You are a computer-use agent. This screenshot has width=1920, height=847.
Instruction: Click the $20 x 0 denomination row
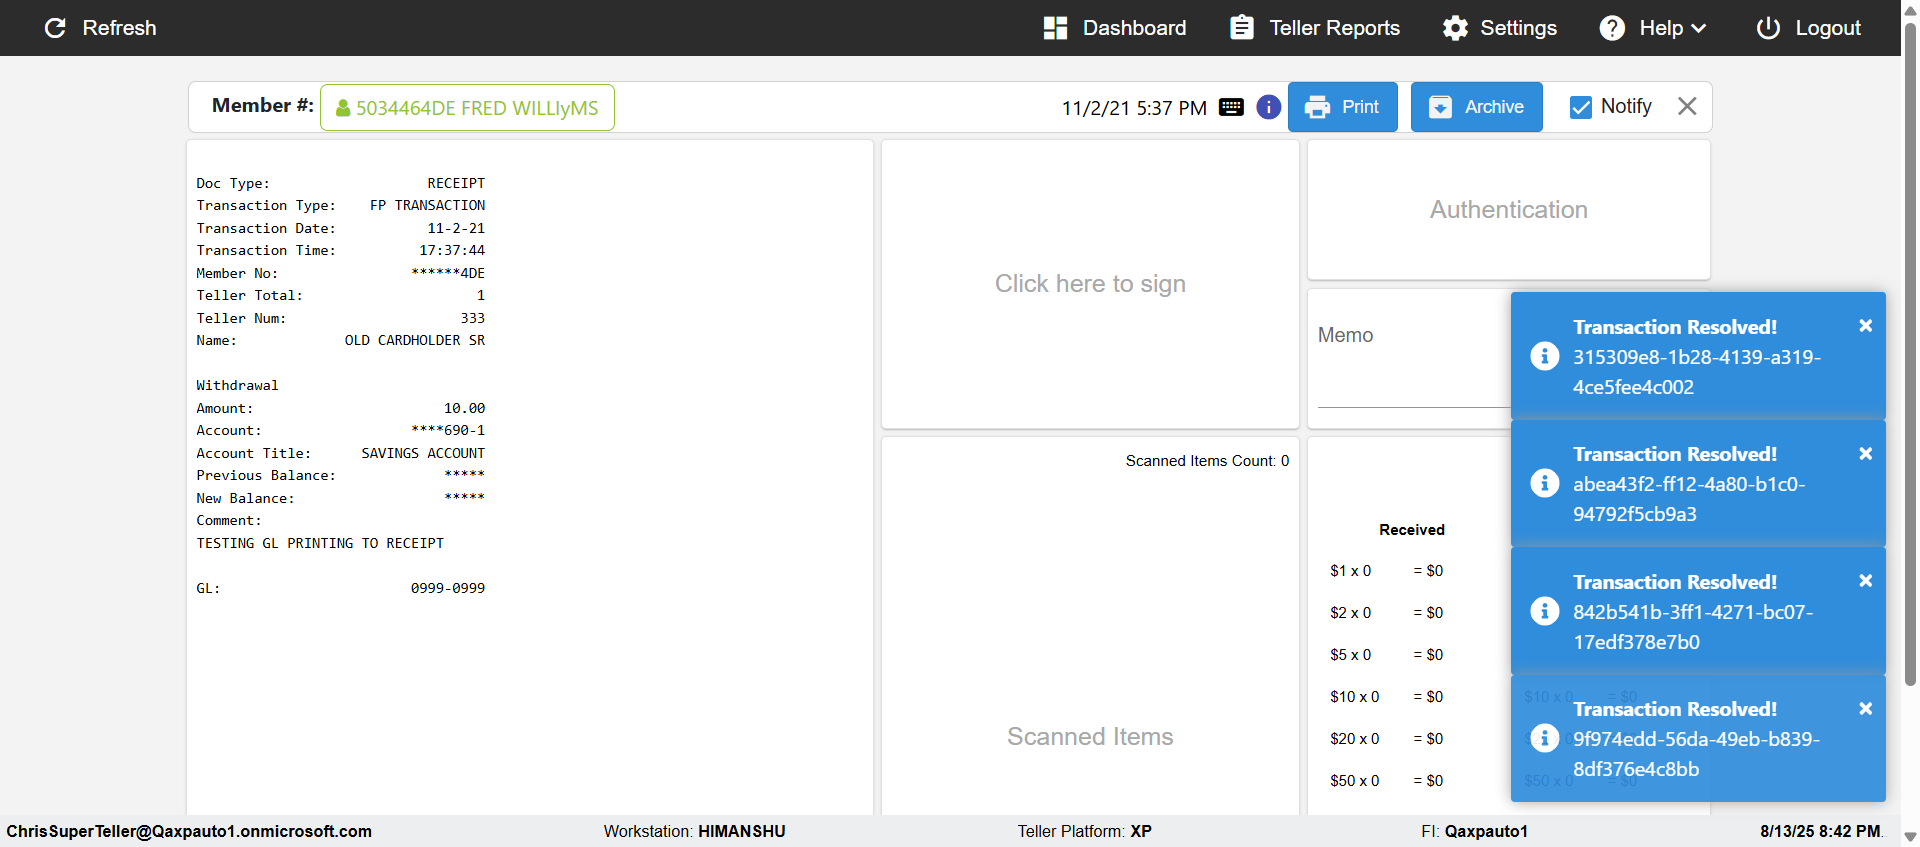(1386, 739)
